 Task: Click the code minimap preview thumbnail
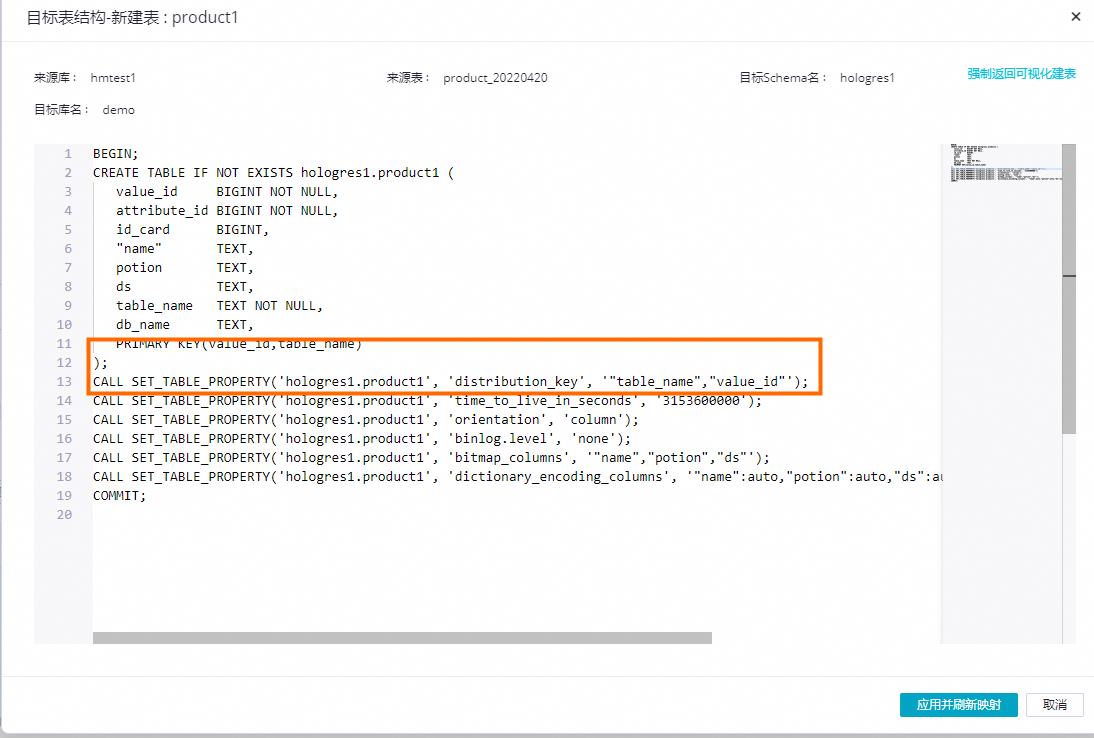click(x=1005, y=163)
